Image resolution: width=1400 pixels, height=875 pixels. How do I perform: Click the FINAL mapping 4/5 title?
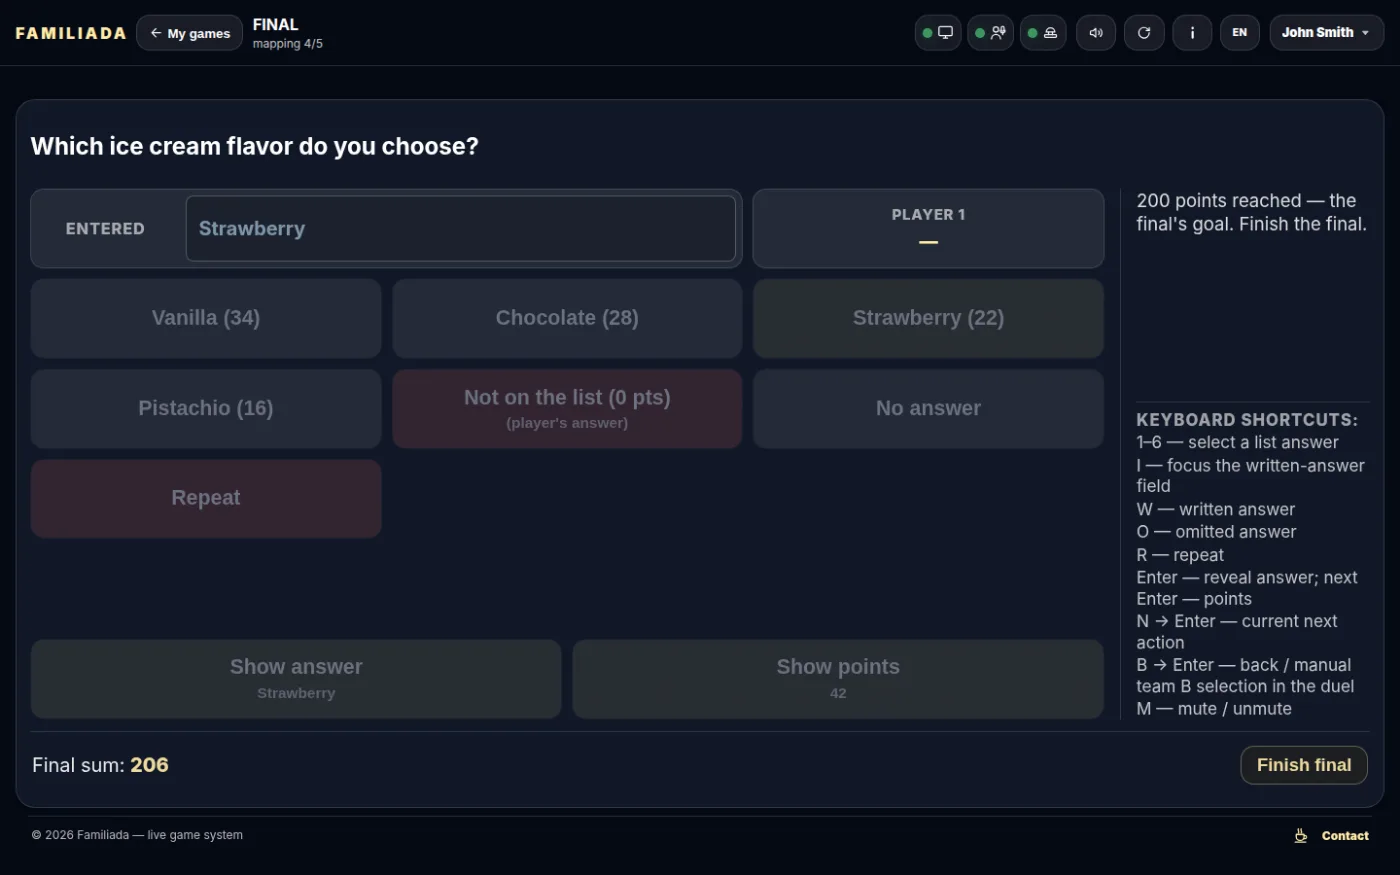(288, 33)
